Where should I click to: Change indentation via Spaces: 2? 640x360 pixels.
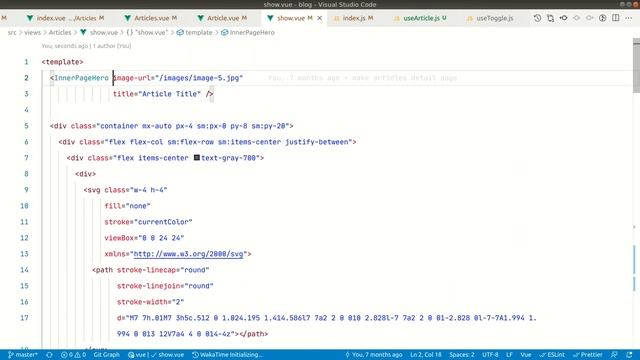[x=462, y=355]
